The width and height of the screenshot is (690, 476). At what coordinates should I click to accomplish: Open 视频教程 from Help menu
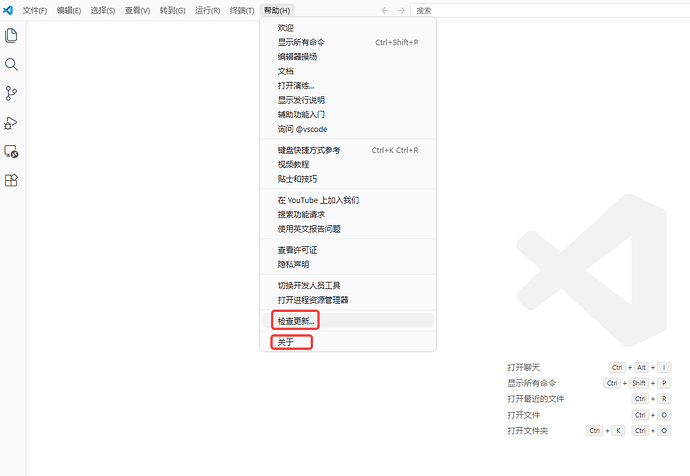pyautogui.click(x=348, y=165)
